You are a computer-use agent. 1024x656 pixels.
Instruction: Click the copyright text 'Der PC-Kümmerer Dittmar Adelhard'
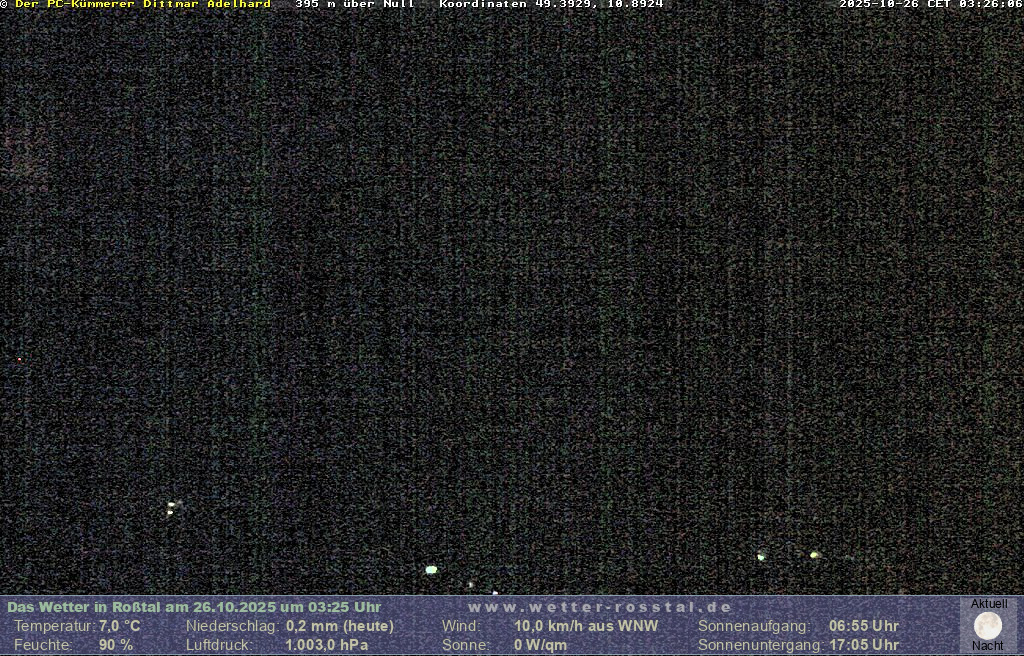(140, 4)
